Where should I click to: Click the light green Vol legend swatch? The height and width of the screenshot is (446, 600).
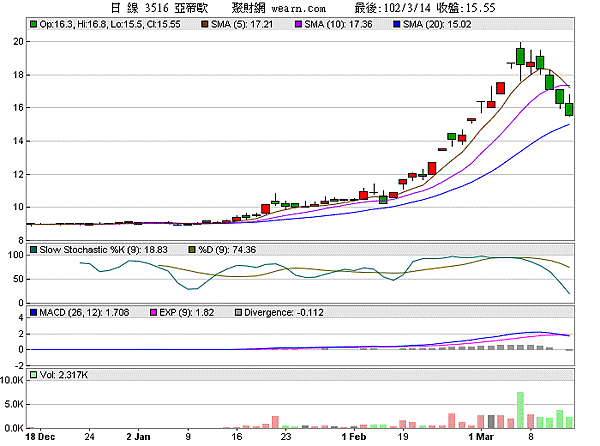point(34,375)
